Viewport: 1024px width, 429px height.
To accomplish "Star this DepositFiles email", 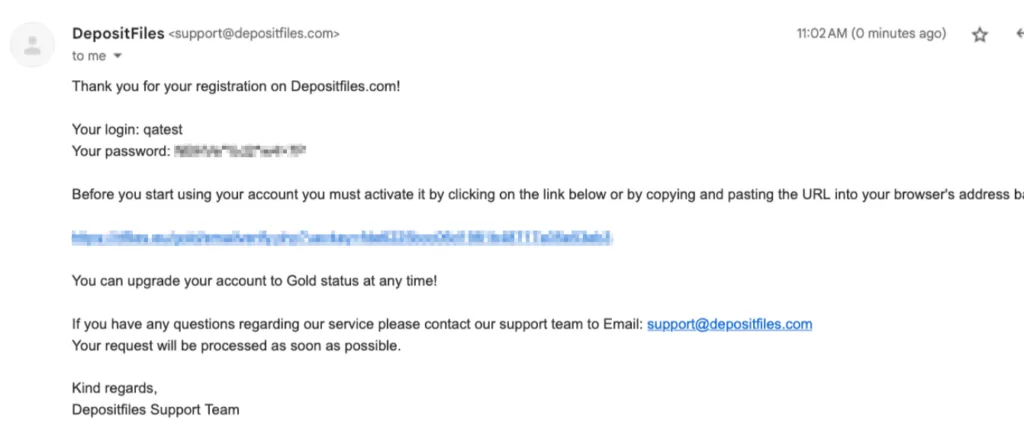I will tap(980, 35).
